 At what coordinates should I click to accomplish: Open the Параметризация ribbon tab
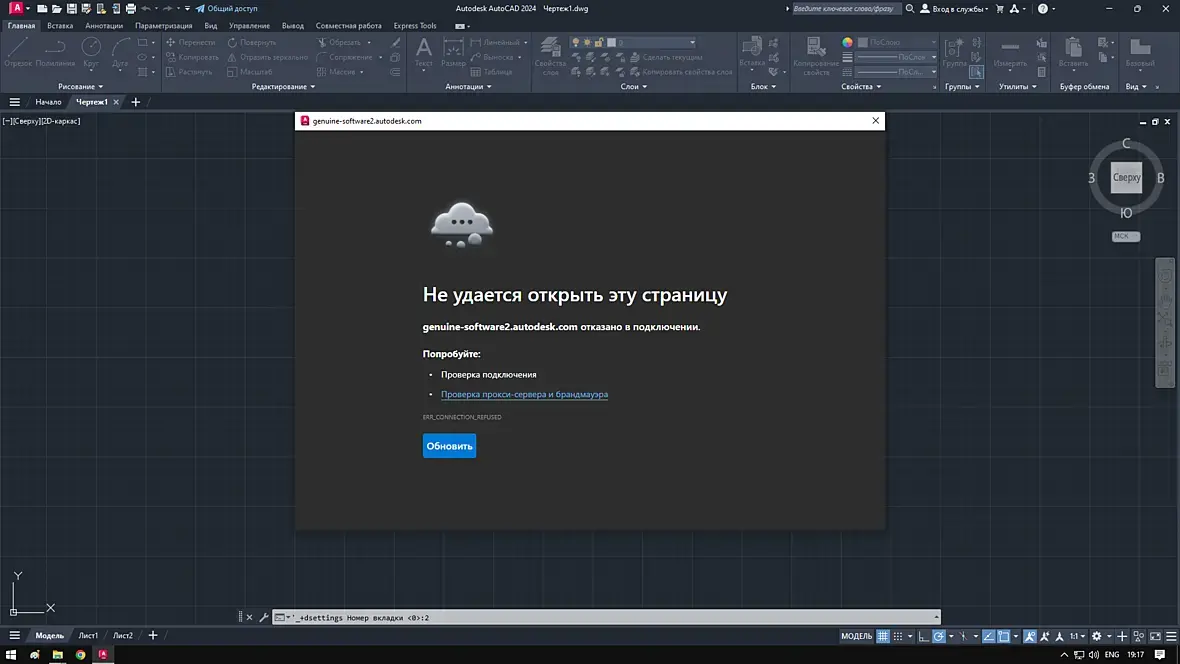(163, 26)
